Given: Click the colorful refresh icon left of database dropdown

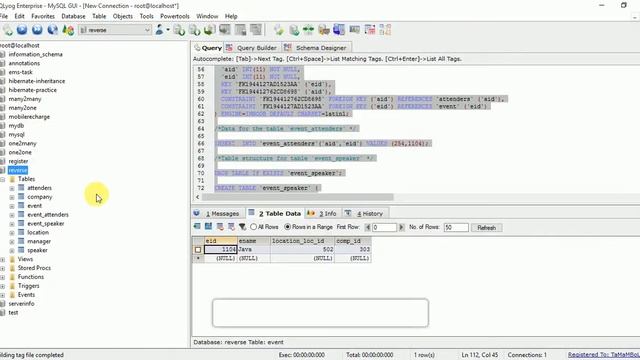Looking at the screenshot, I should pos(68,30).
